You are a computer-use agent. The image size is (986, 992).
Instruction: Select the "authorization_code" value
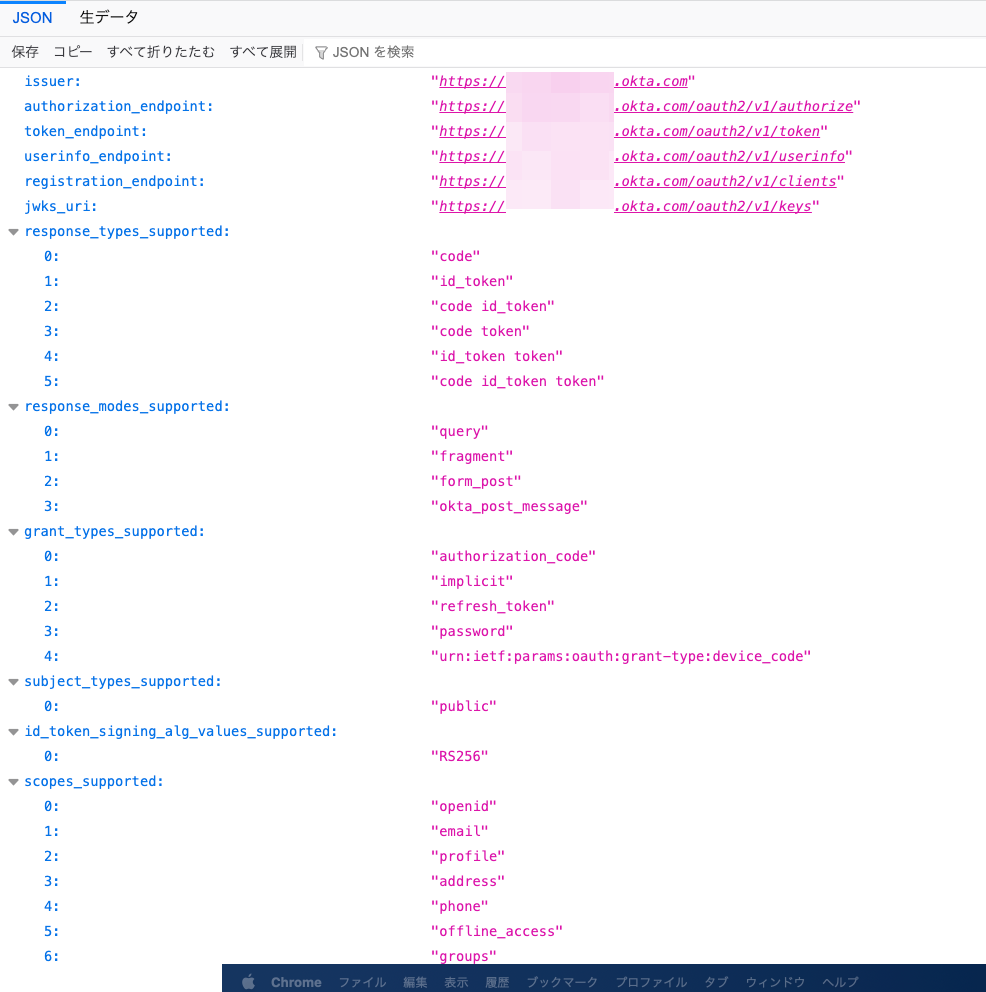(513, 556)
